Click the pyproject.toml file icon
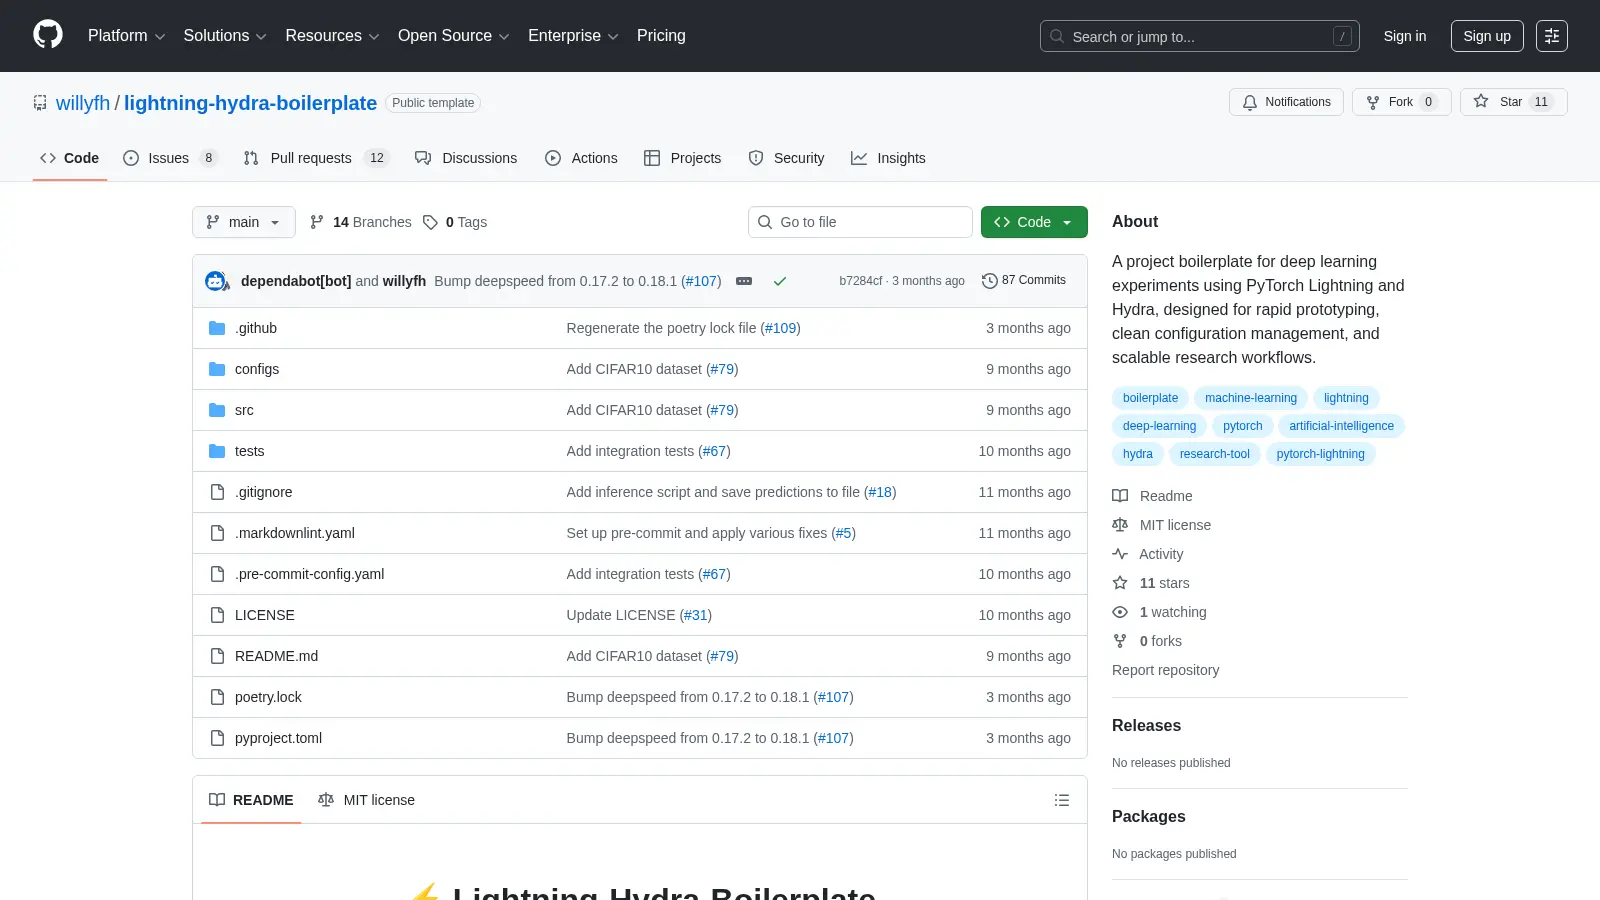 coord(217,738)
